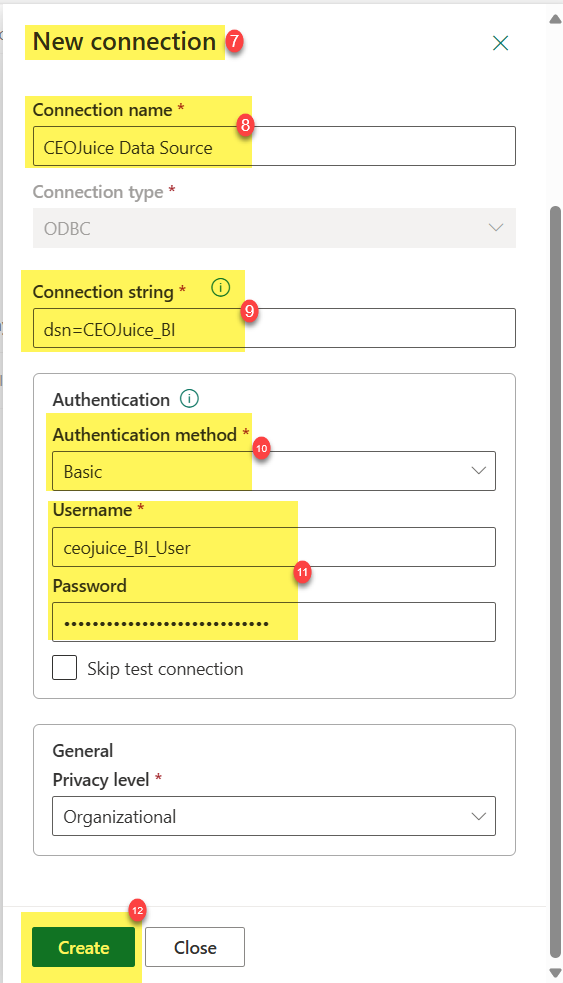Click the Create button
This screenshot has width=563, height=983.
[83, 947]
